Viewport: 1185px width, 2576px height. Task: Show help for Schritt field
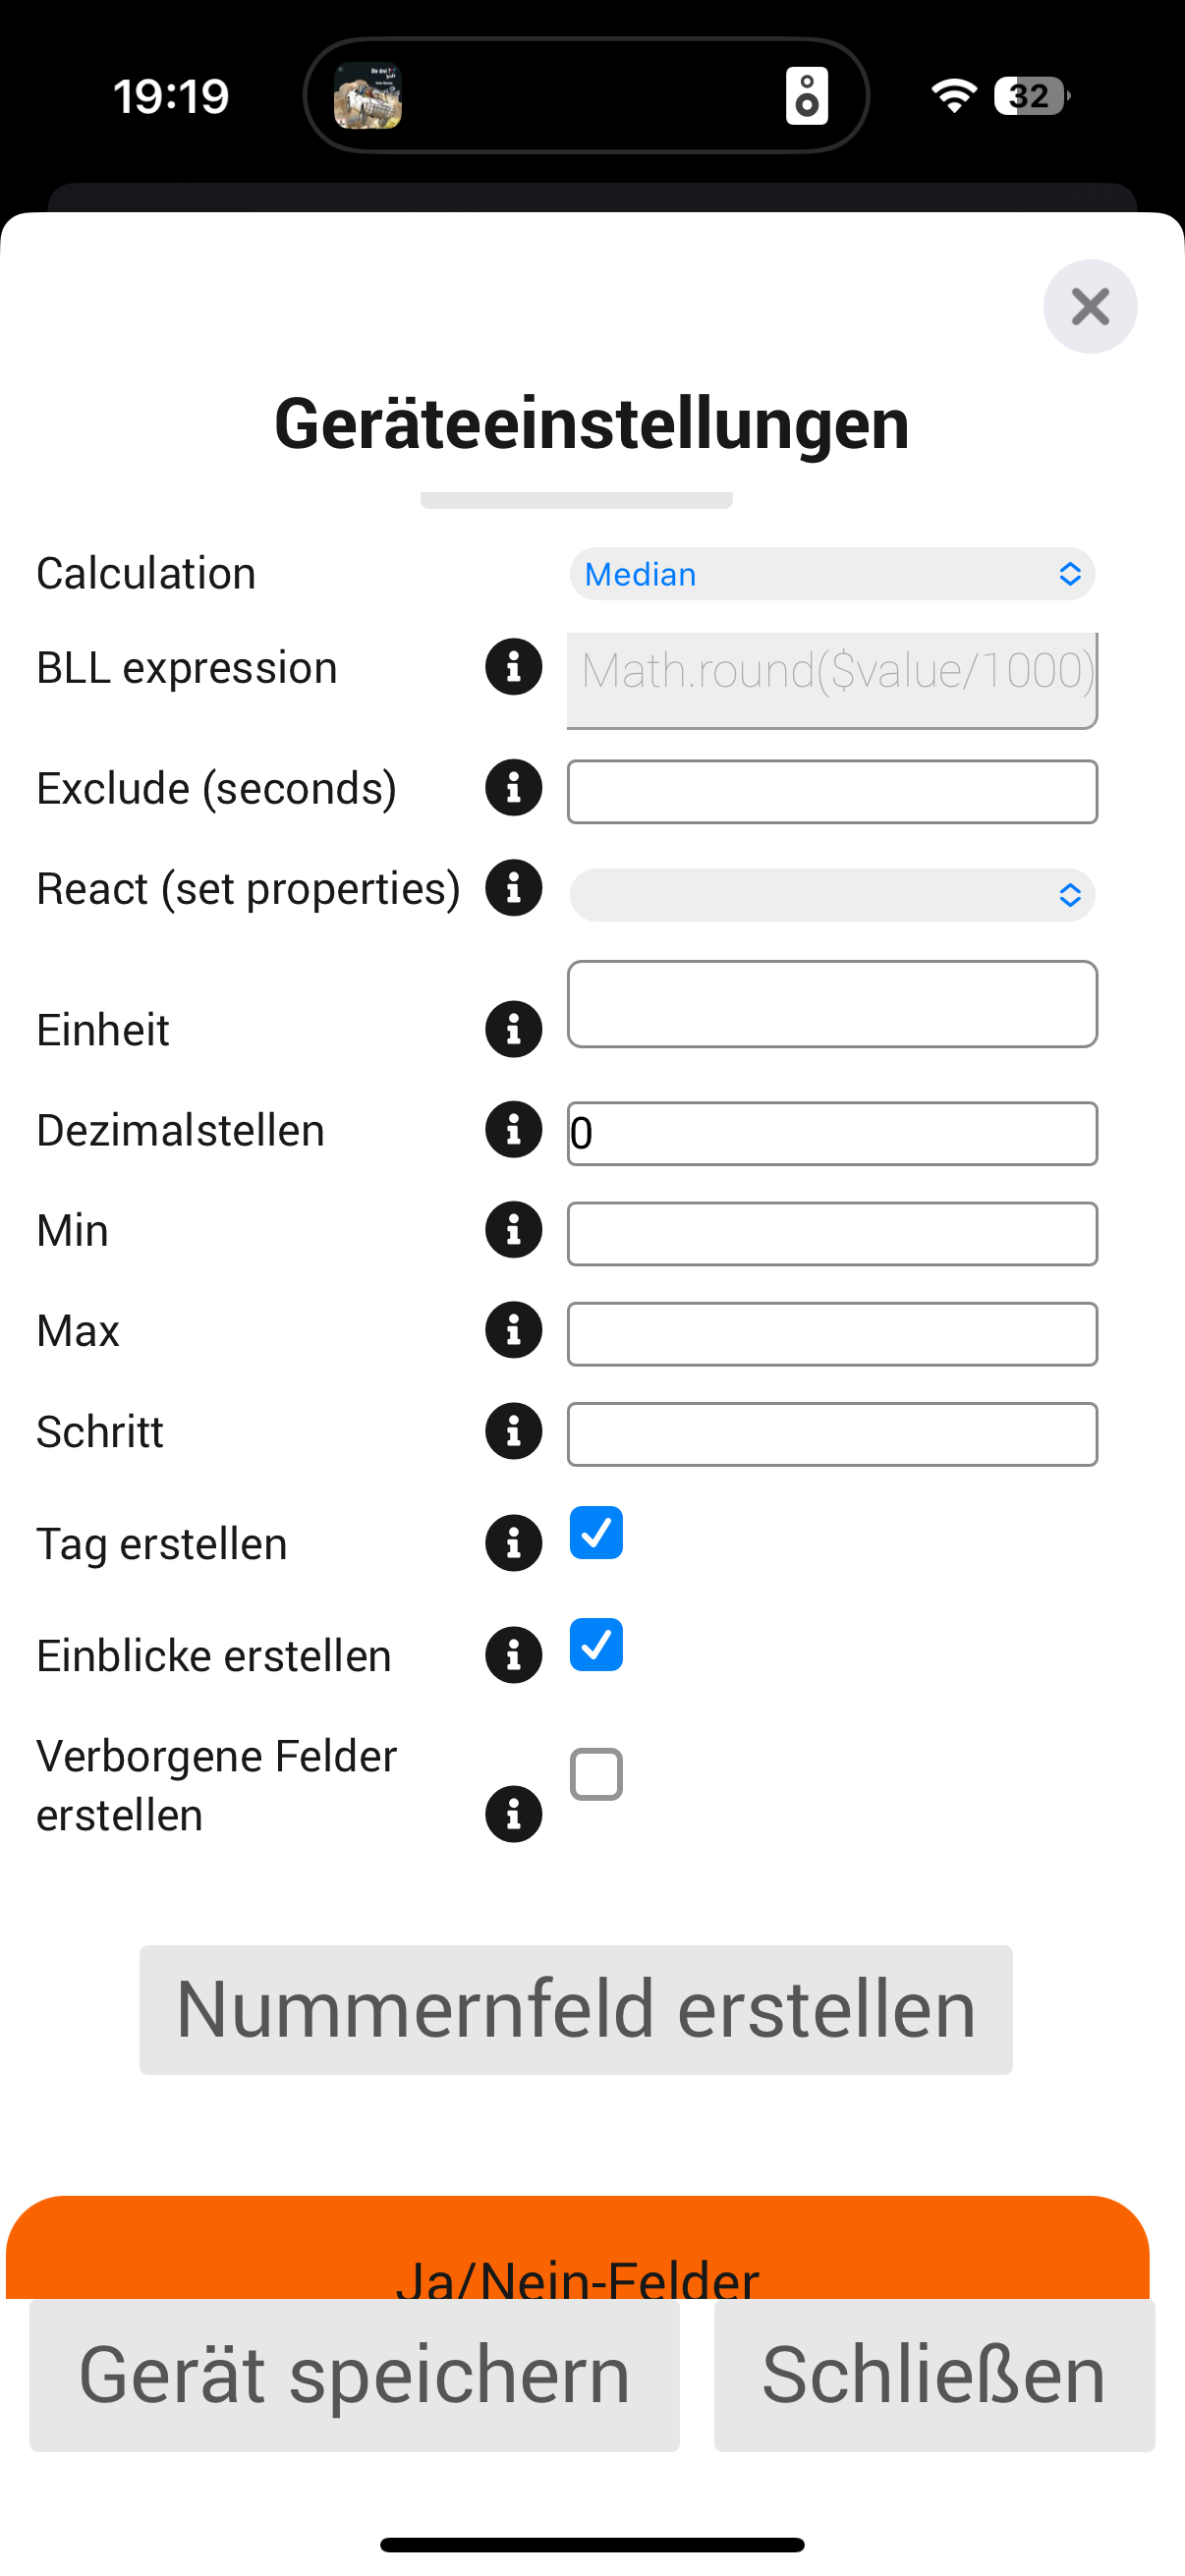click(513, 1431)
